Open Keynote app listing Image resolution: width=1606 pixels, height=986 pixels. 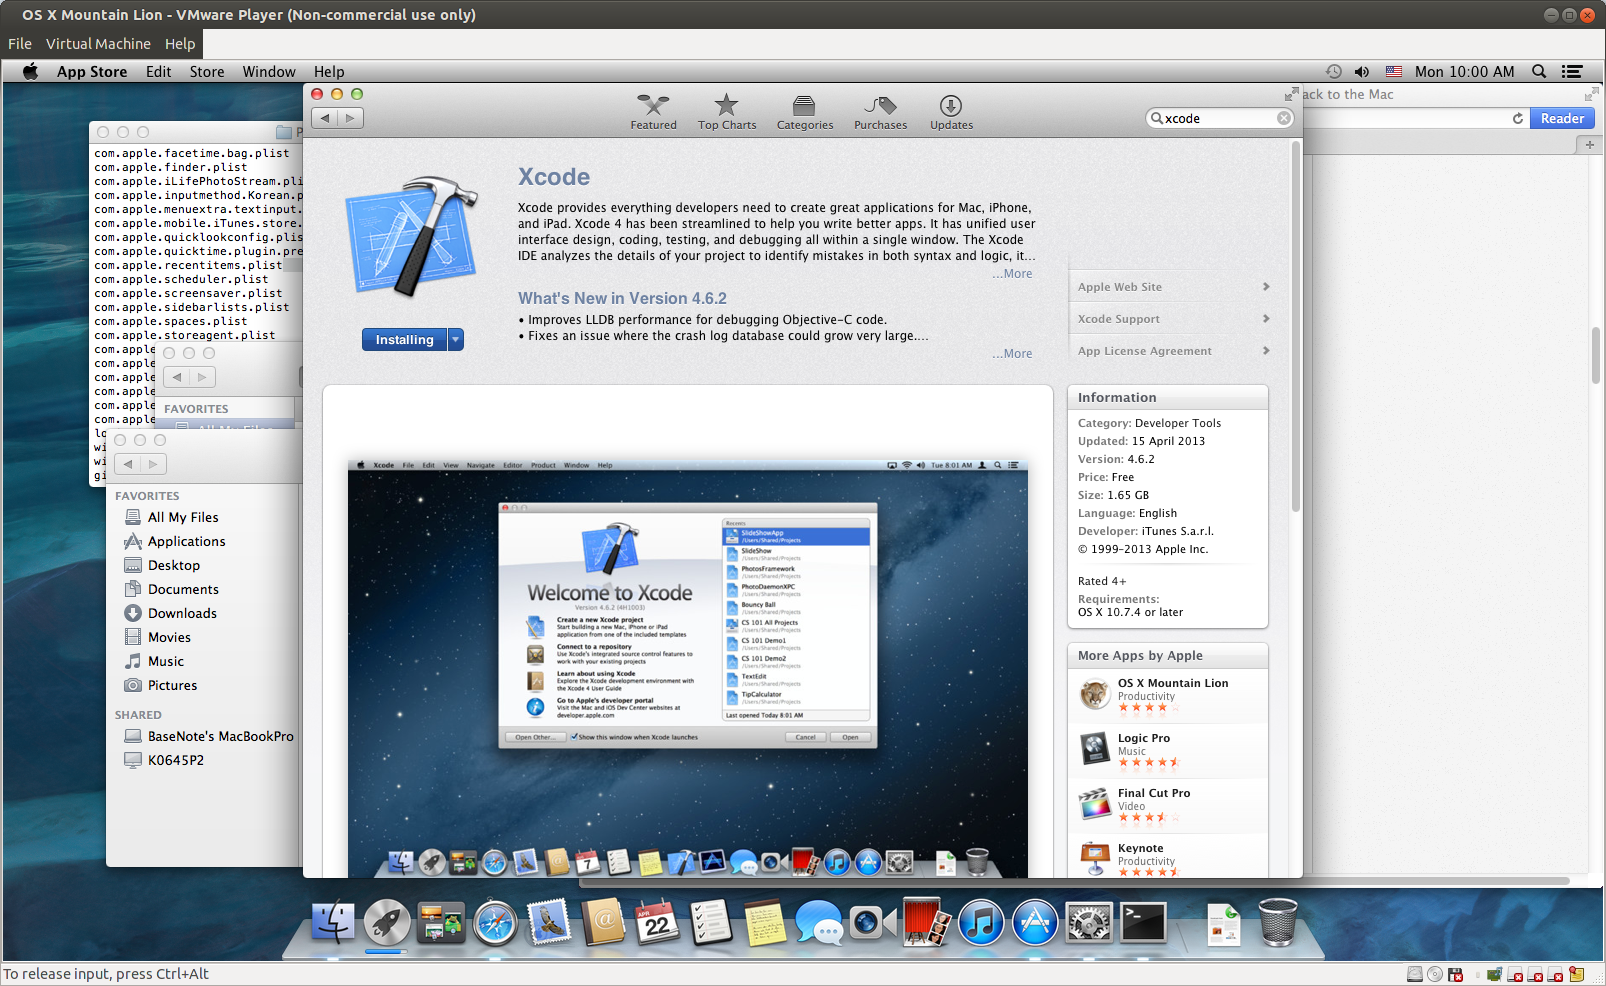point(1168,859)
